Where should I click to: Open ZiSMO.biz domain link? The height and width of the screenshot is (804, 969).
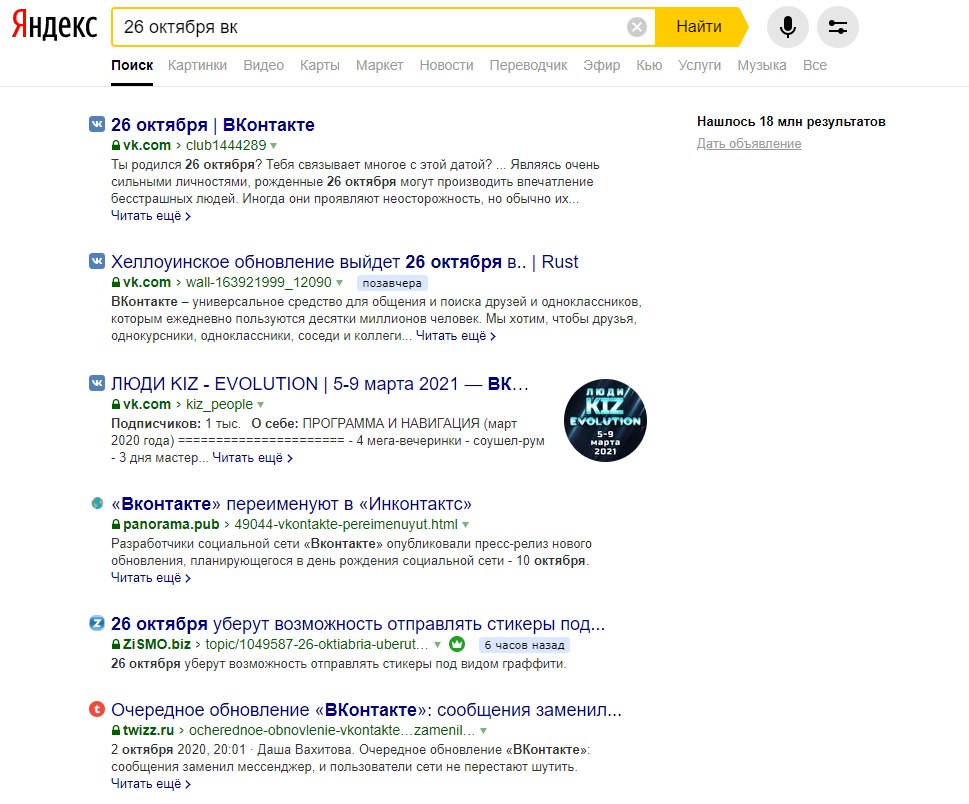(157, 644)
